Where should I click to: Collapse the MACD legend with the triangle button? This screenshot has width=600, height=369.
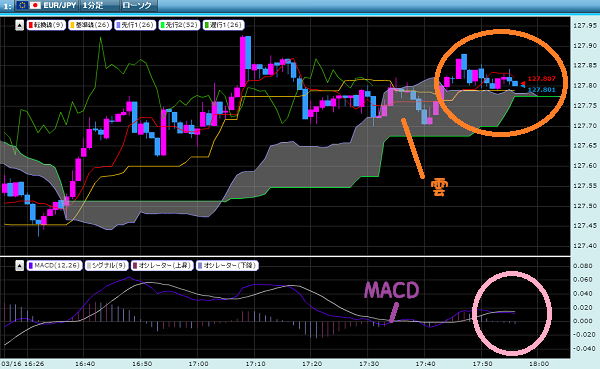(20, 265)
